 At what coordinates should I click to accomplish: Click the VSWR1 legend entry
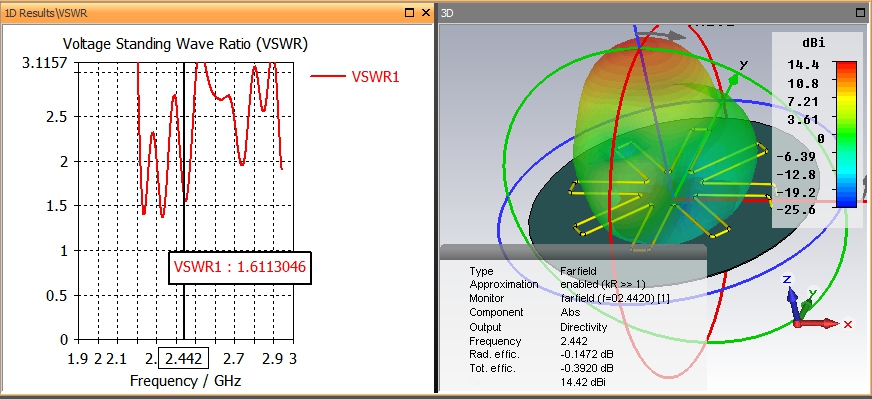tap(355, 77)
